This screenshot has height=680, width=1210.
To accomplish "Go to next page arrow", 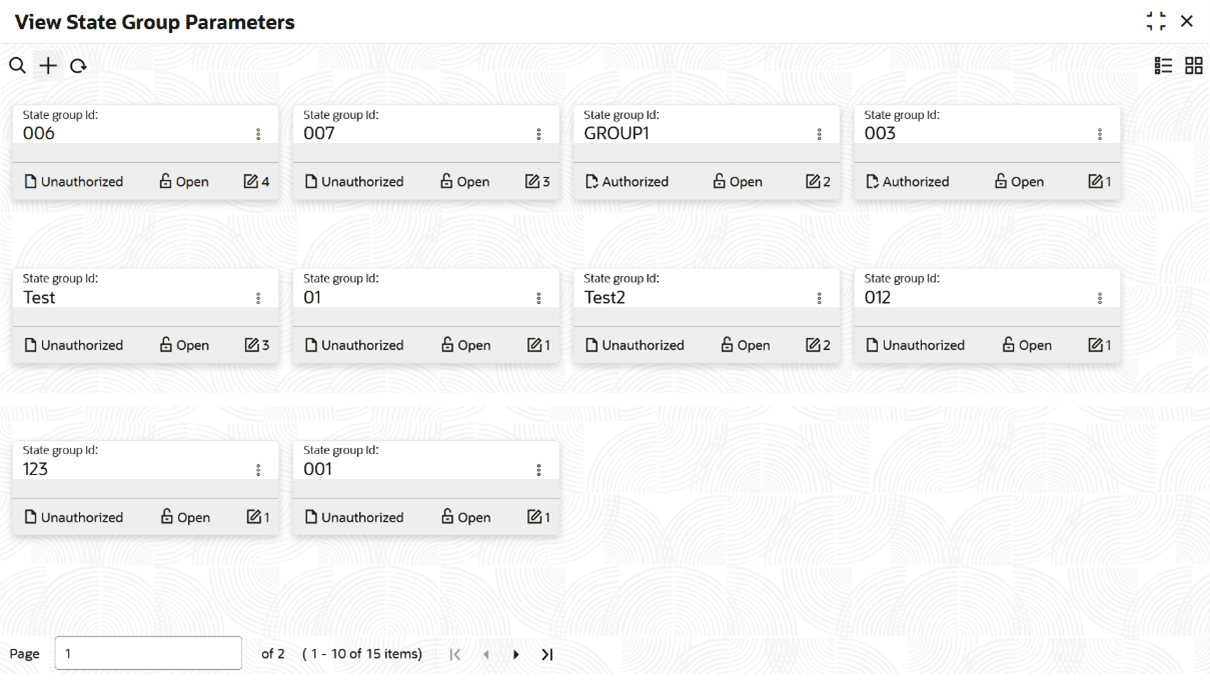I will (x=516, y=655).
